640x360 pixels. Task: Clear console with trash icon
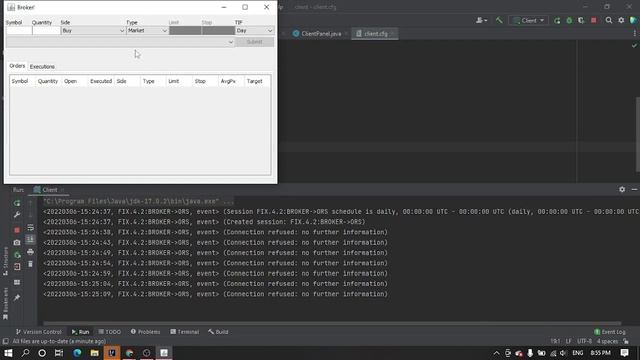pos(30,264)
